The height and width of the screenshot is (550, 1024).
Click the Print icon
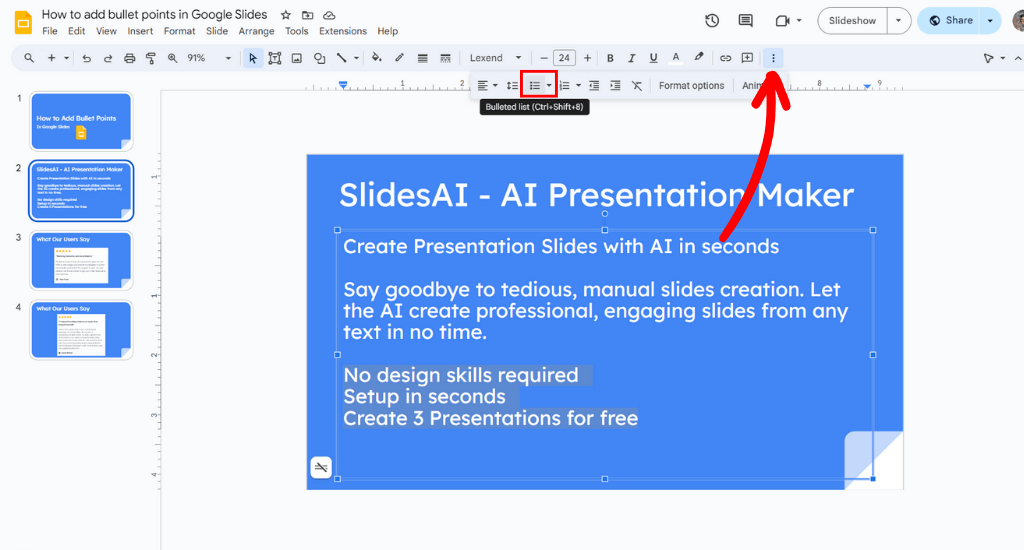(x=130, y=58)
